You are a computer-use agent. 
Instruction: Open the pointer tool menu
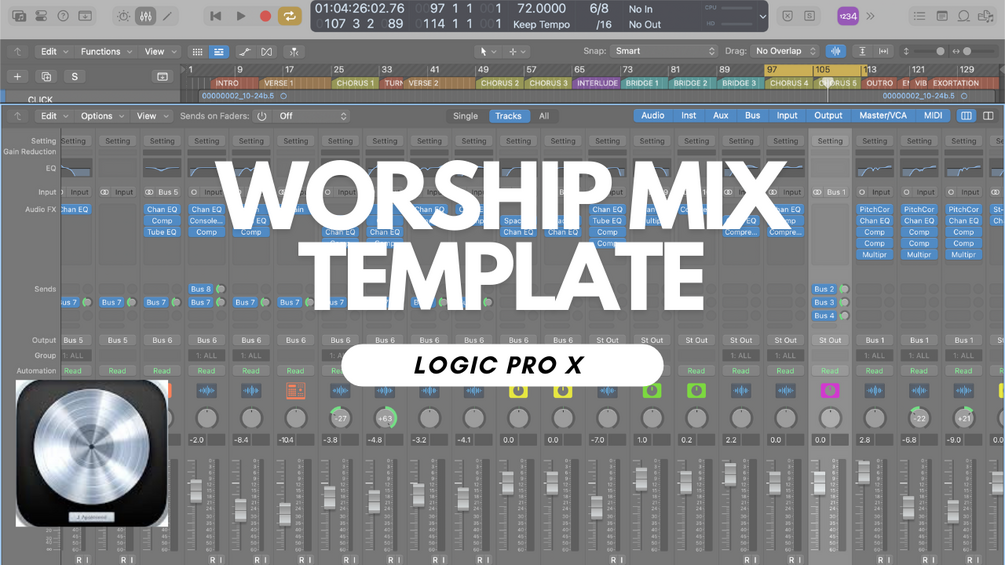click(488, 51)
